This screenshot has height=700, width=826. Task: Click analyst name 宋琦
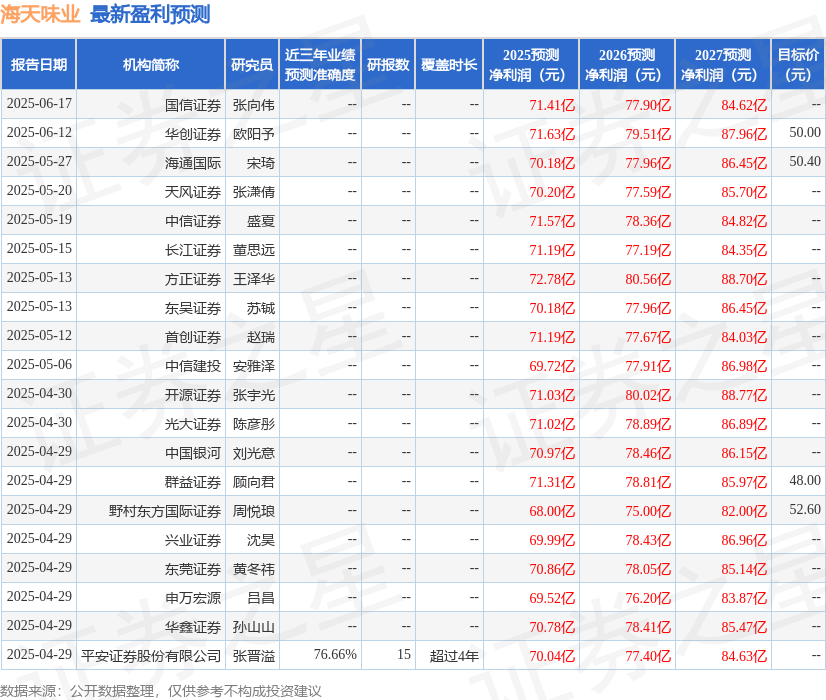pyautogui.click(x=261, y=163)
